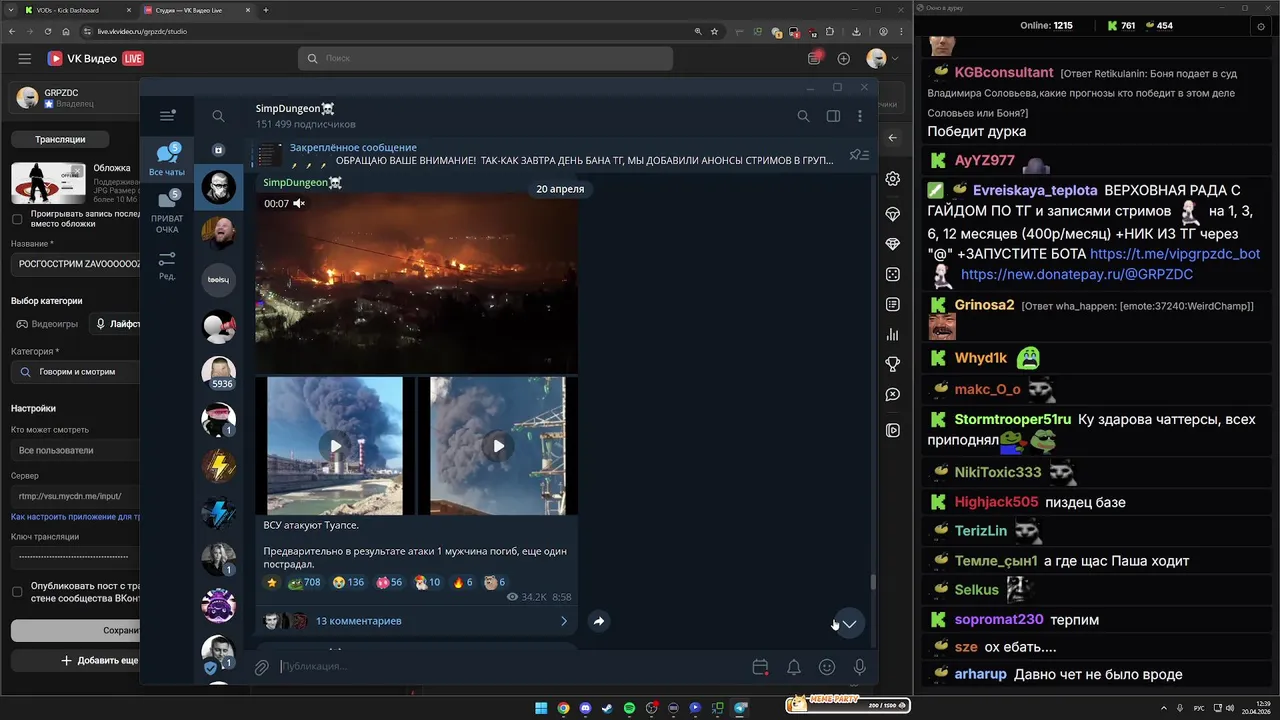Play the left smoke video
1280x720 pixels.
(x=335, y=446)
